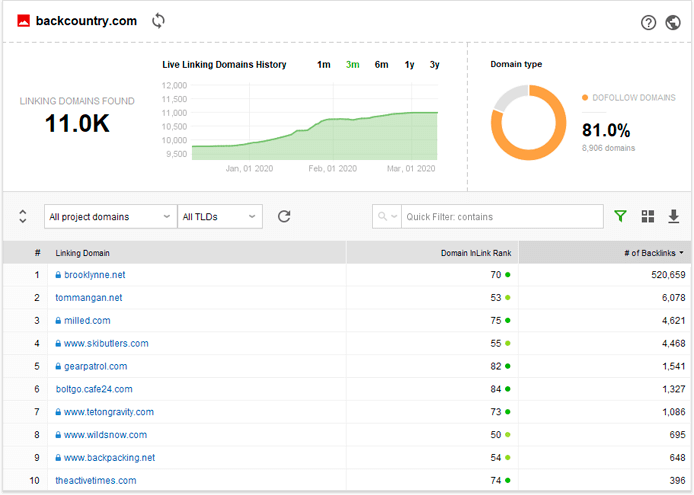This screenshot has height=495, width=694.
Task: Click the 11.0K linking domains total
Action: (x=77, y=124)
